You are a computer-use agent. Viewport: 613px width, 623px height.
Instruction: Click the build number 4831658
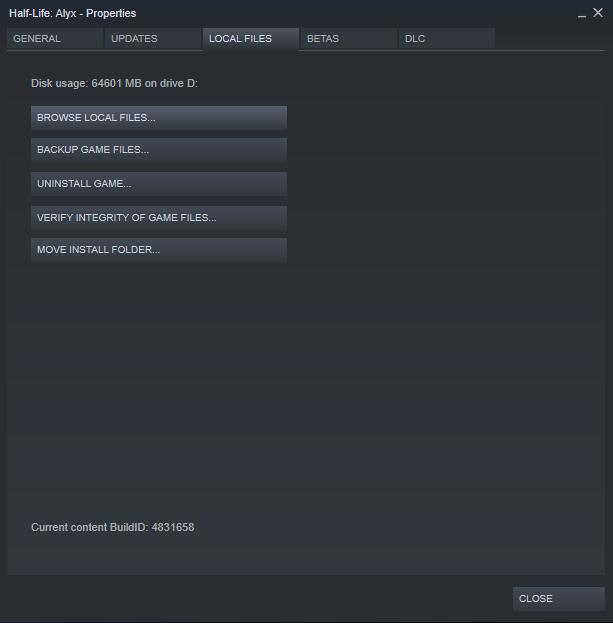[x=173, y=527]
